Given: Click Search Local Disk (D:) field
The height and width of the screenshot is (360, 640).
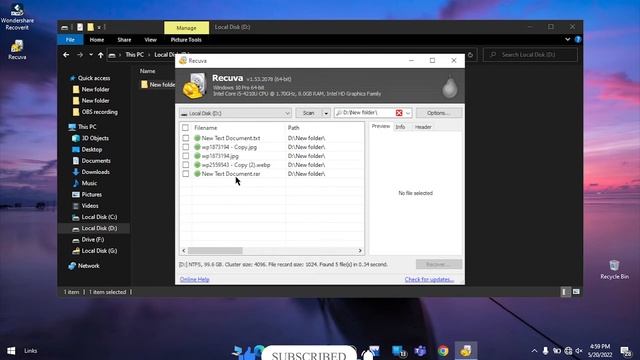Looking at the screenshot, I should pos(531,55).
